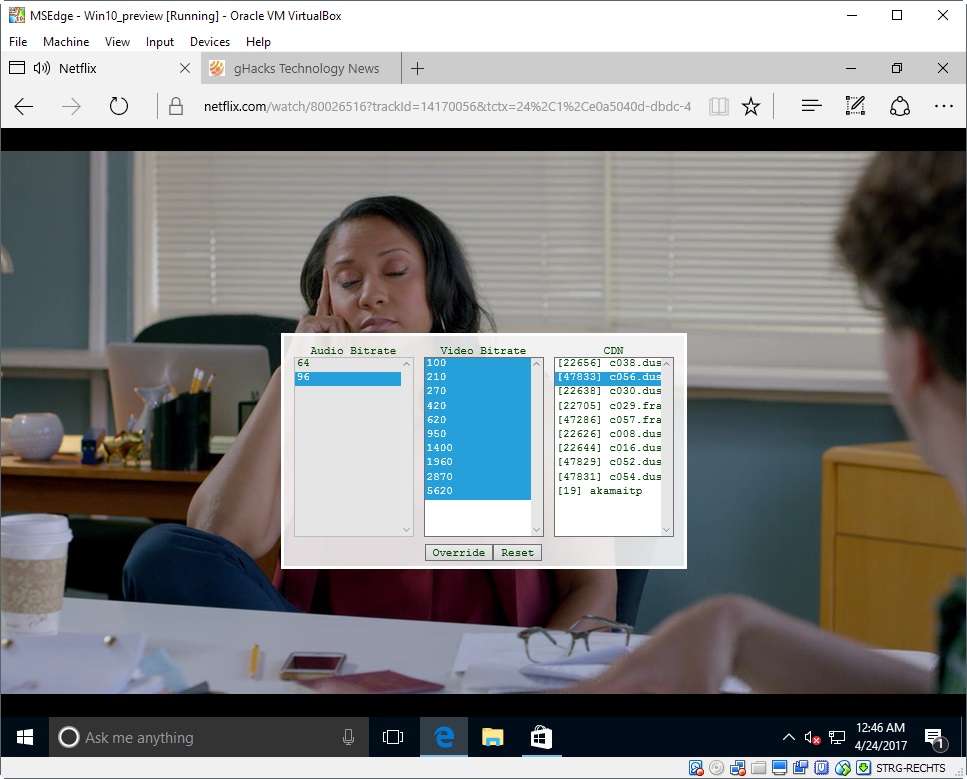This screenshot has width=967, height=779.
Task: Open a new Edge tab
Action: [x=418, y=68]
